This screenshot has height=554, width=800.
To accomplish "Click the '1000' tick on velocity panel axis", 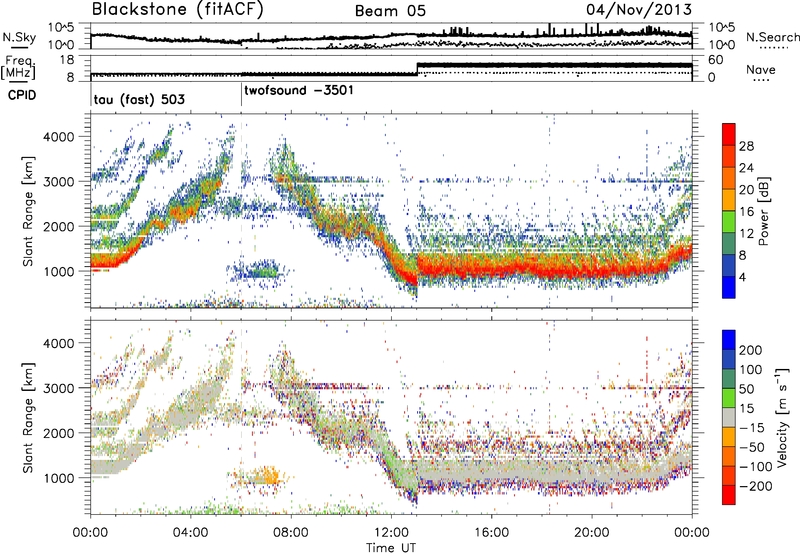I will pyautogui.click(x=59, y=478).
